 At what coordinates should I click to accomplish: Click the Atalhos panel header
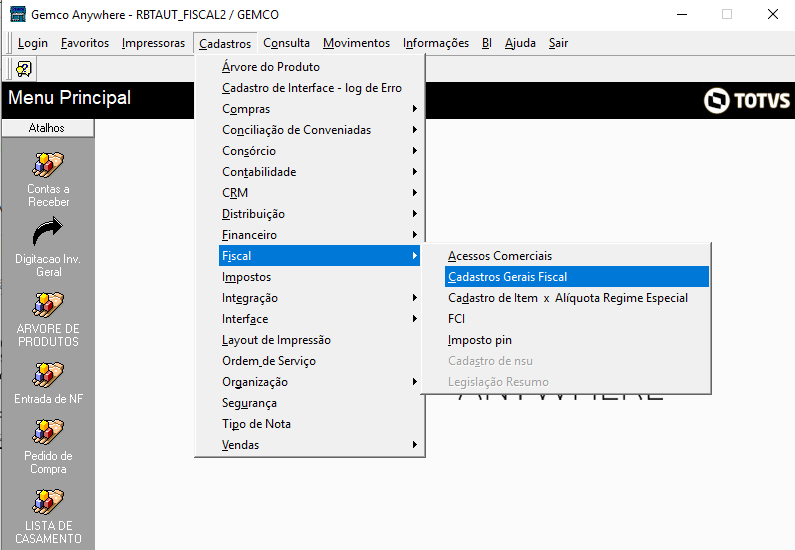[47, 128]
